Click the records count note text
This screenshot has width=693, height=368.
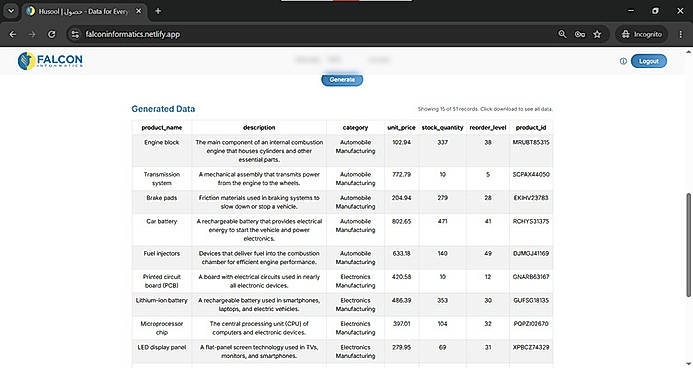click(485, 109)
